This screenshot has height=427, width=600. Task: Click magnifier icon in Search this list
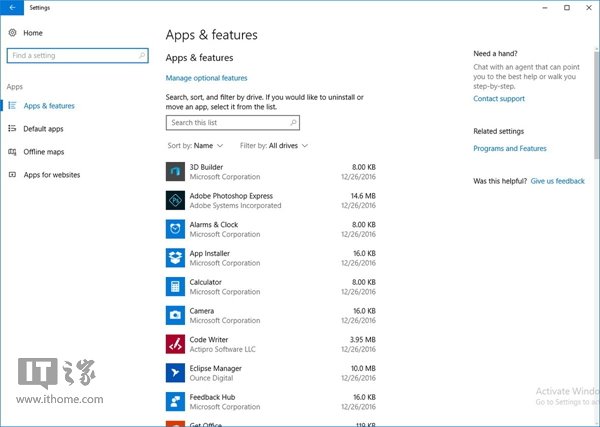pyautogui.click(x=293, y=123)
